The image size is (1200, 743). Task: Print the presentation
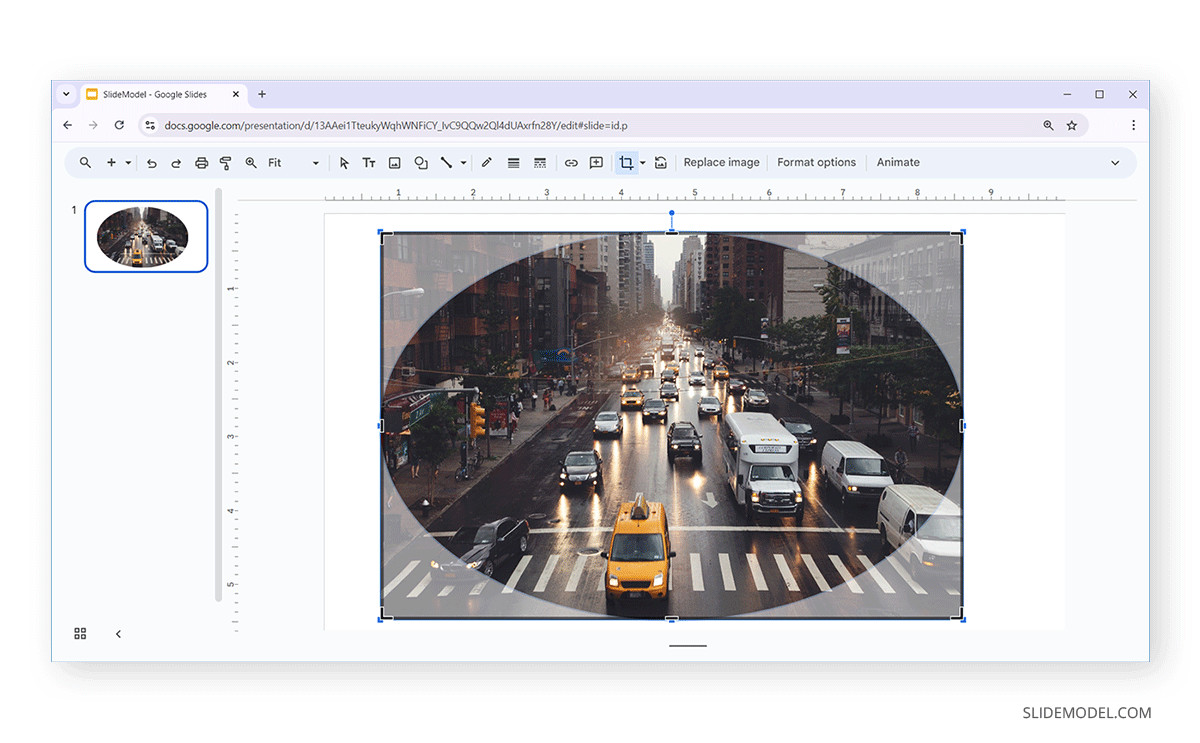pyautogui.click(x=201, y=163)
